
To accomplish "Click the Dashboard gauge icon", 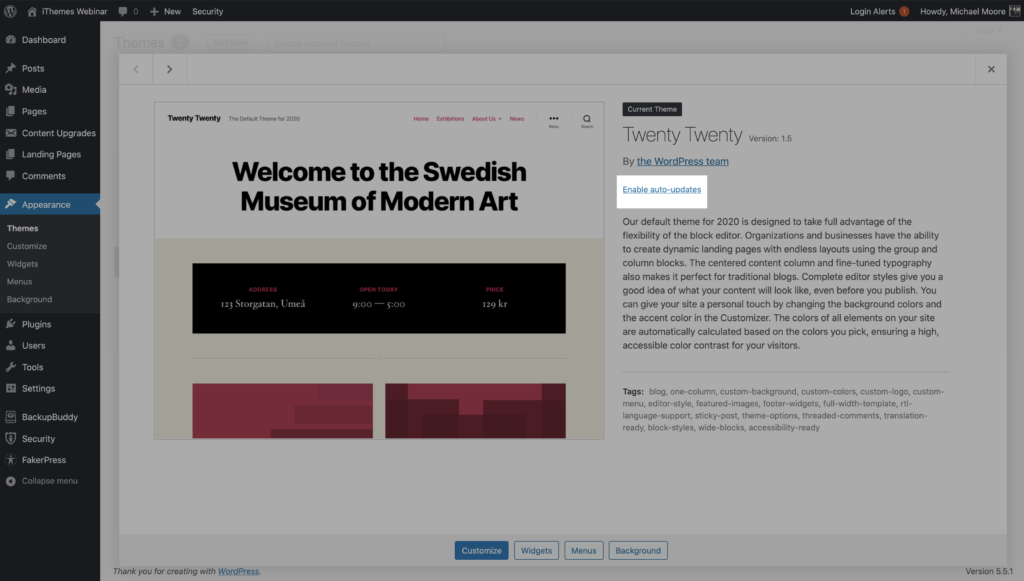I will tap(10, 39).
